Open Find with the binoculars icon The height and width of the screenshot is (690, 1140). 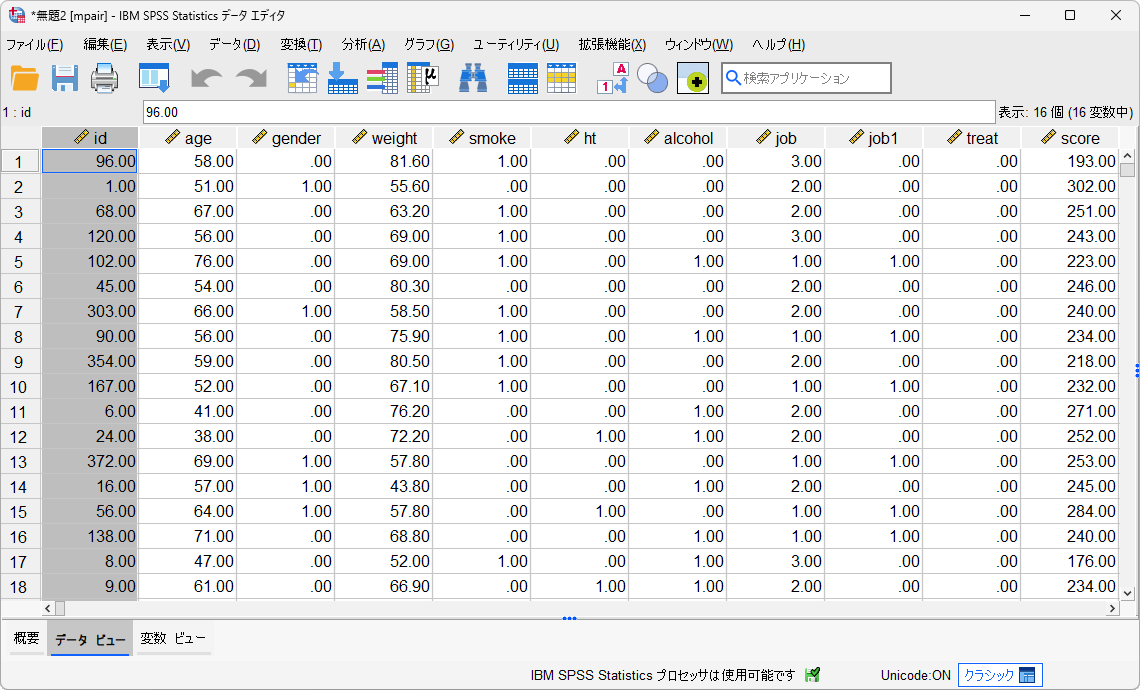tap(473, 78)
